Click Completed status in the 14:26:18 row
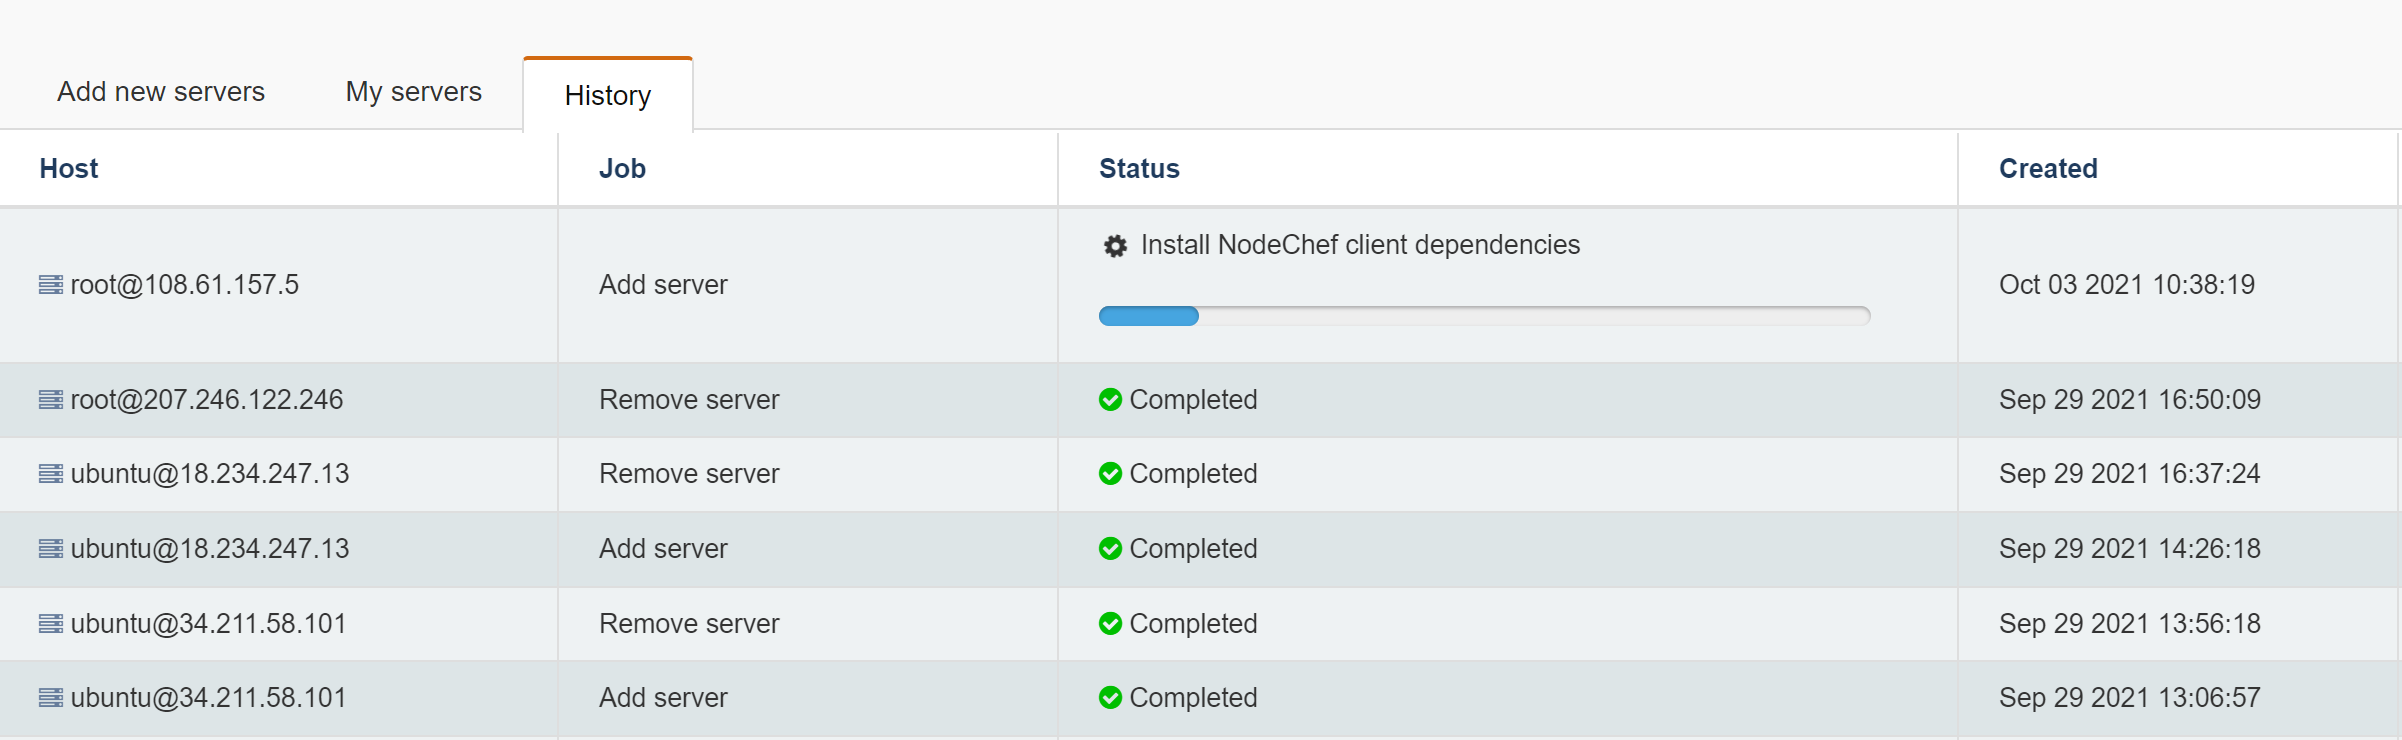 pyautogui.click(x=1193, y=549)
